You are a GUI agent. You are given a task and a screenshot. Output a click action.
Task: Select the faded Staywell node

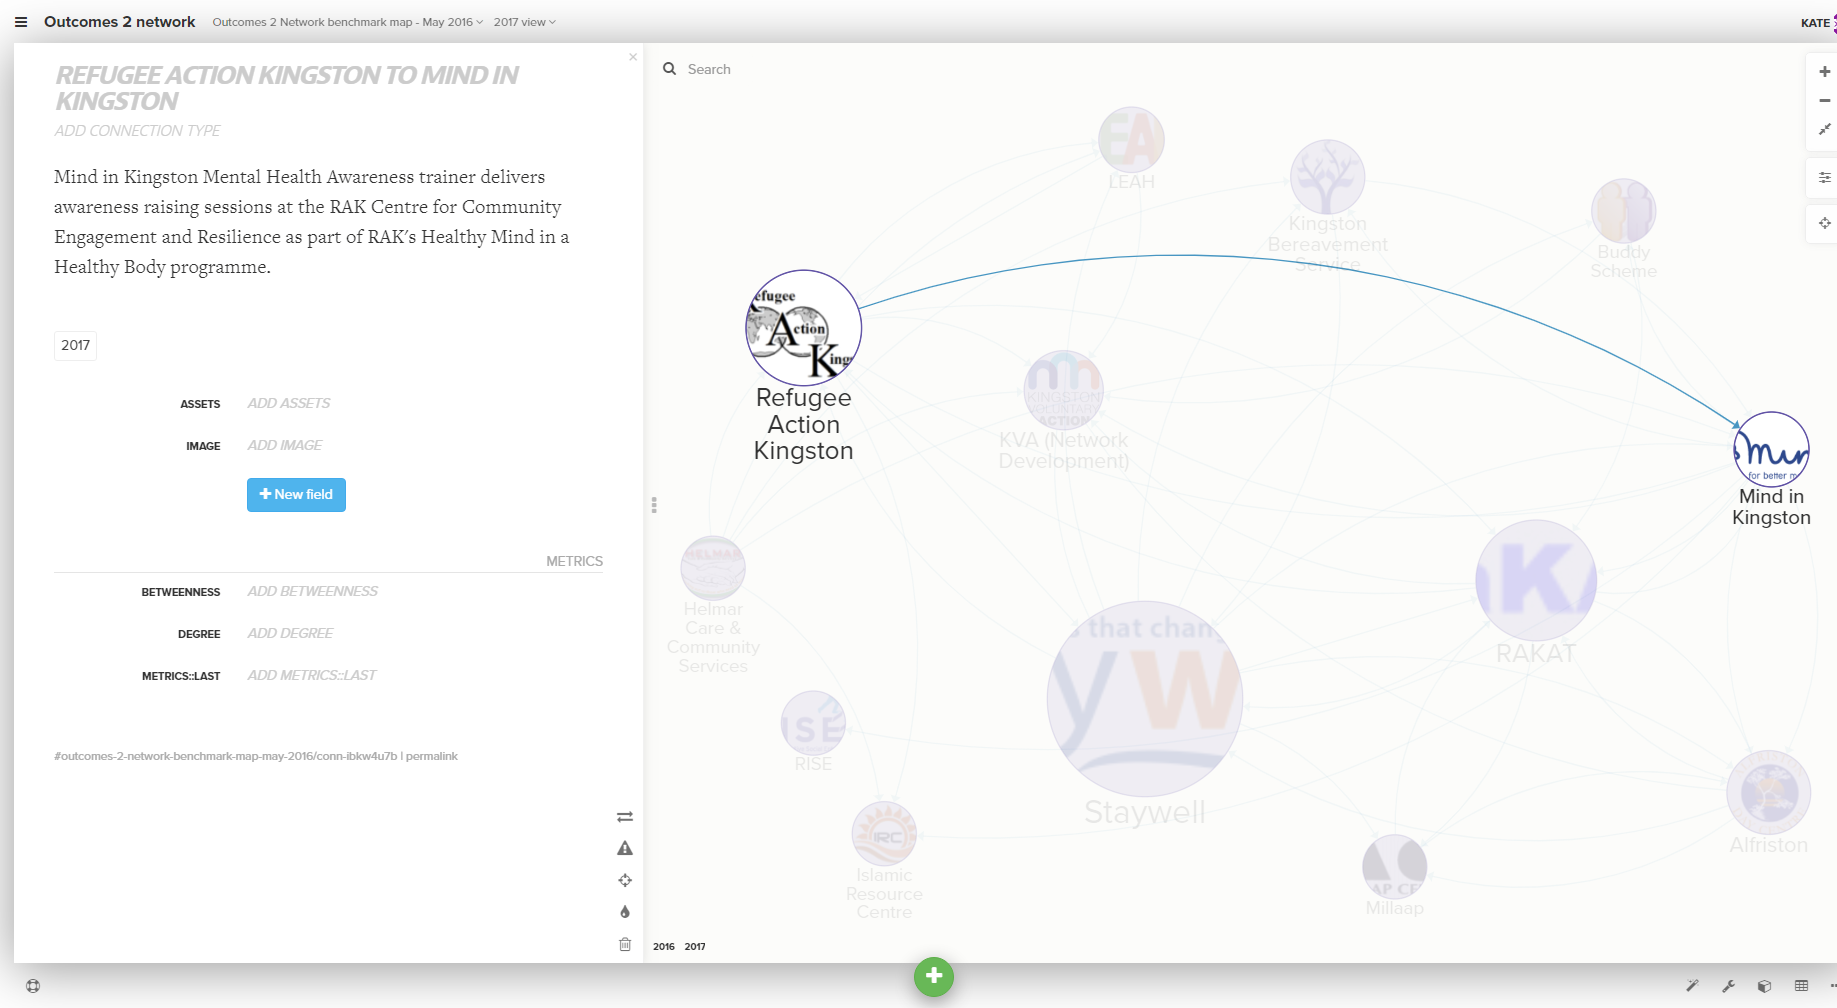click(x=1145, y=699)
